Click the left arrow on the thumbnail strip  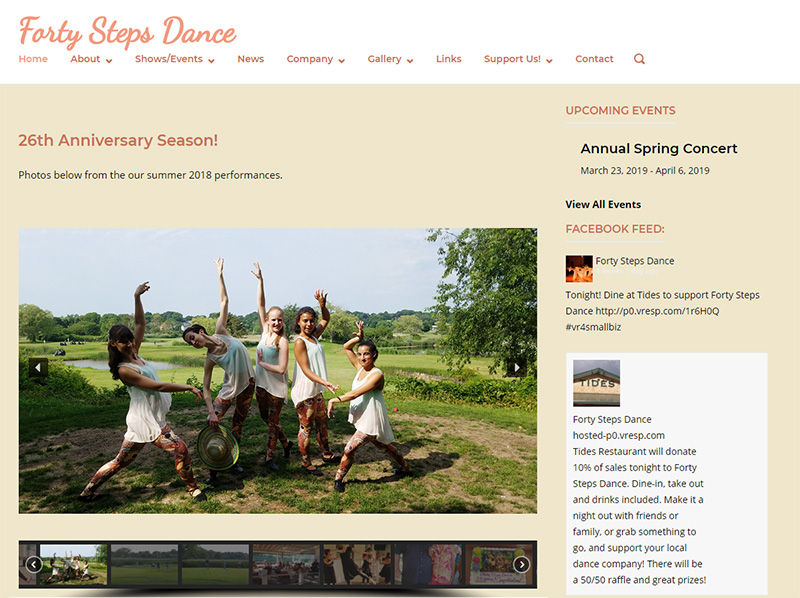click(x=33, y=564)
